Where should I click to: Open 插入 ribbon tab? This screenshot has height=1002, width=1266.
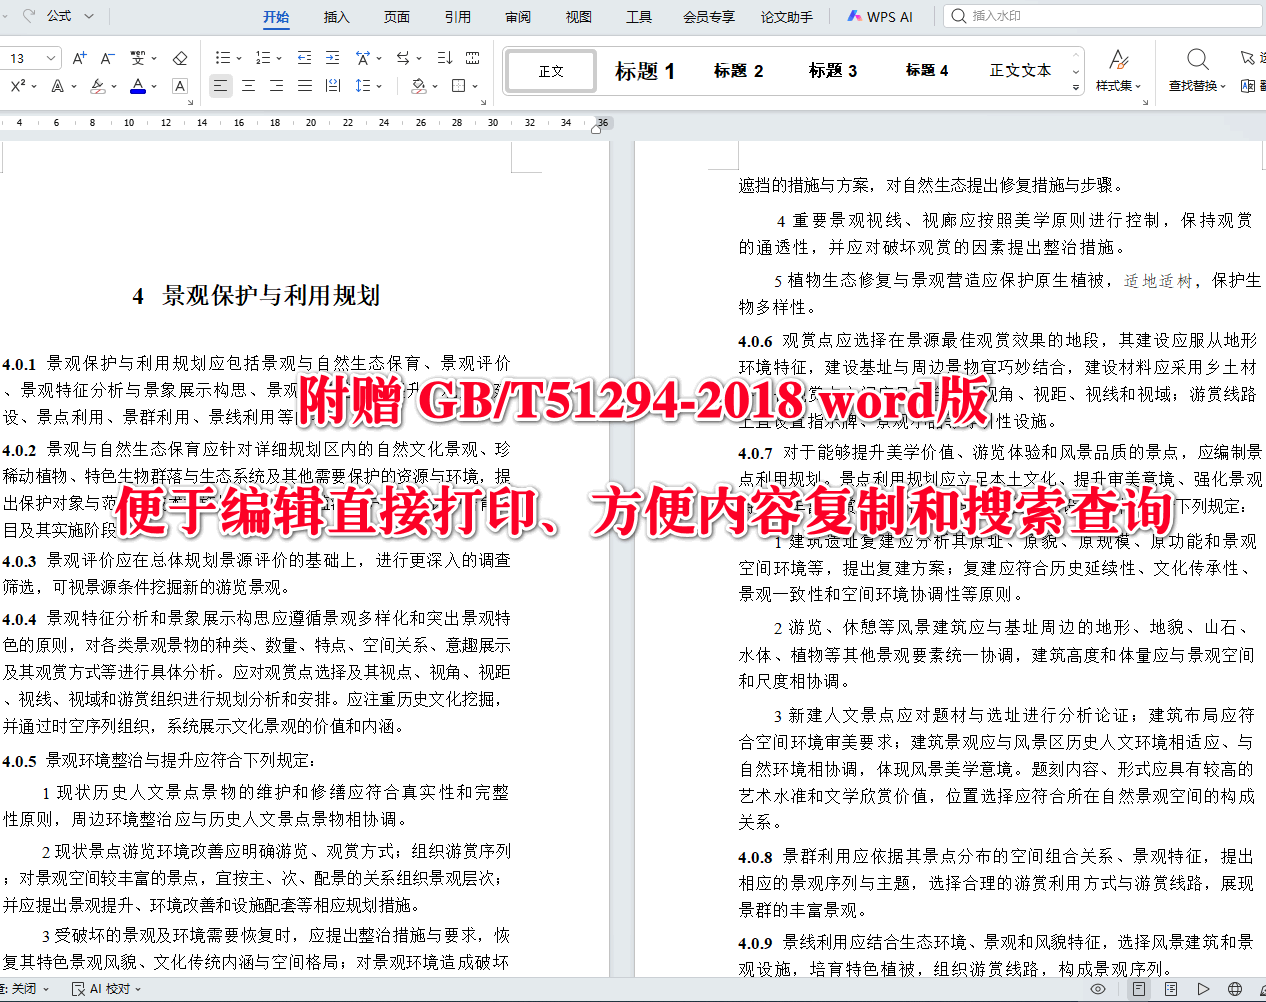pos(337,17)
